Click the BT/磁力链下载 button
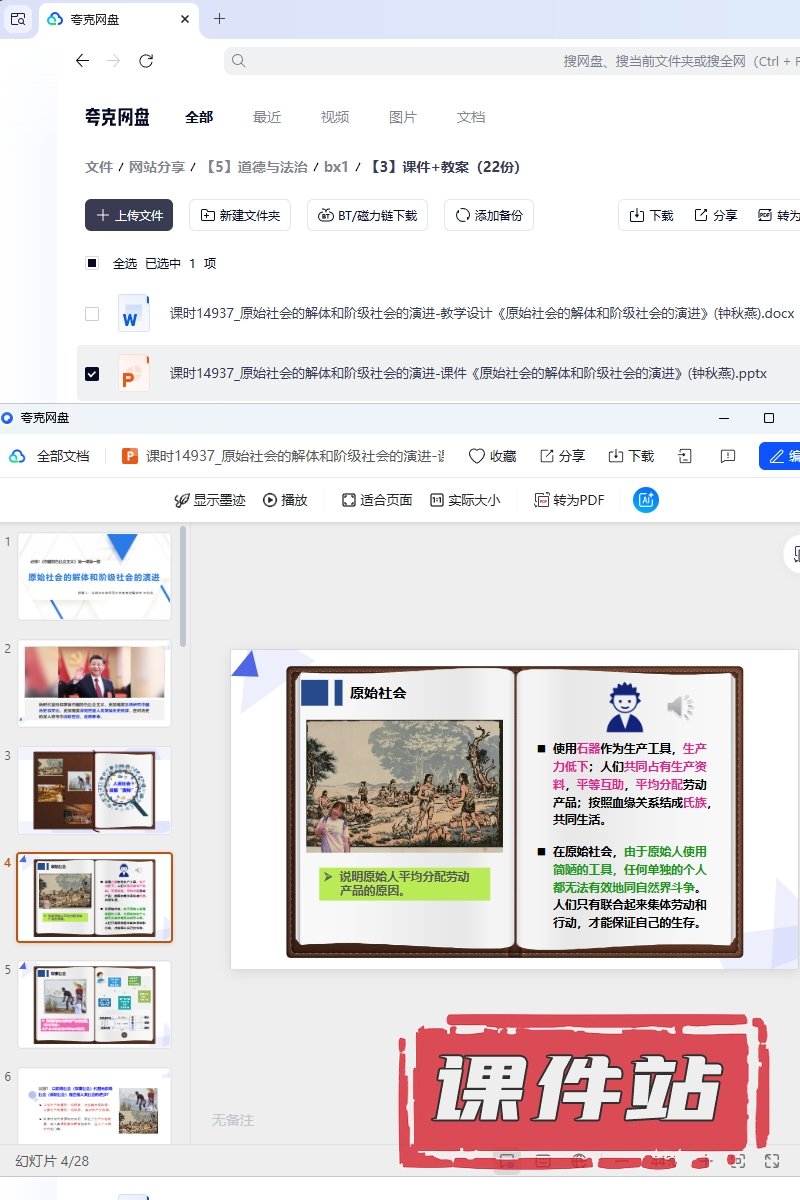The height and width of the screenshot is (1200, 800). [368, 215]
